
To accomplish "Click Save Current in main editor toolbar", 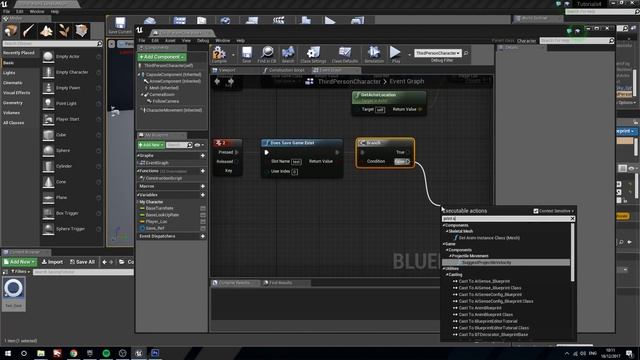I will coord(120,25).
